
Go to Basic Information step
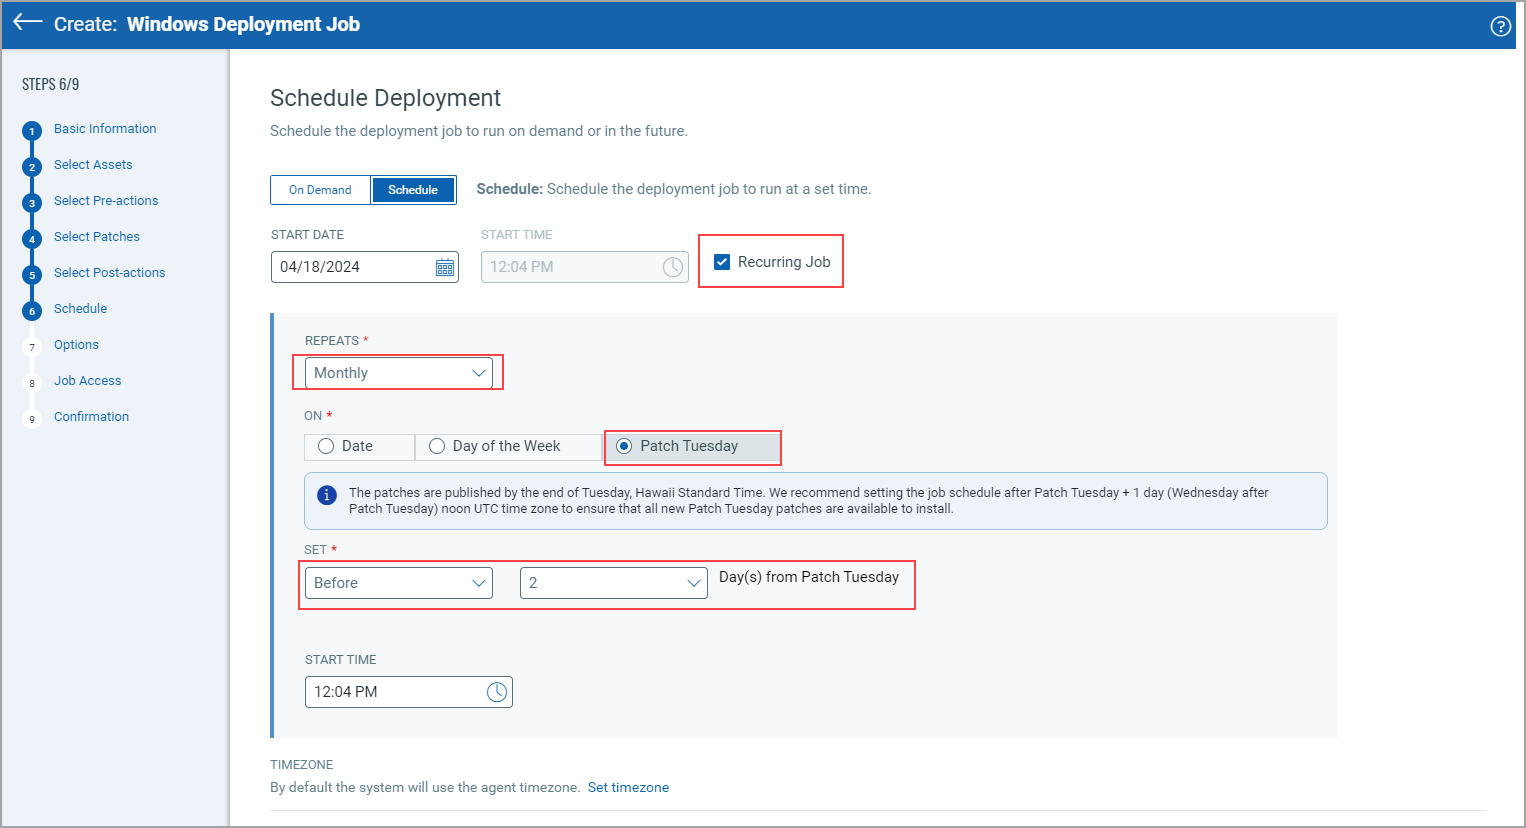pos(105,129)
